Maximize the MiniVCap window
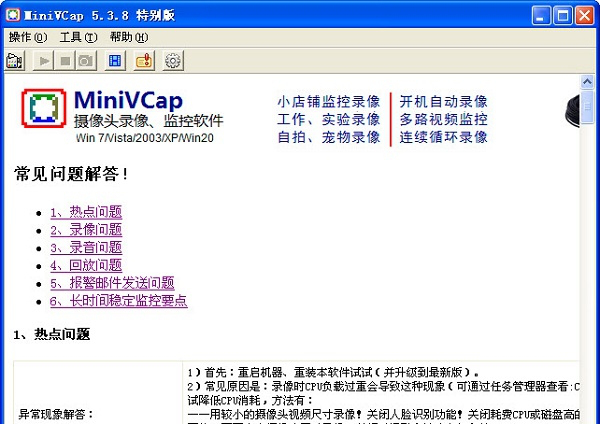This screenshot has height=440, width=600. click(563, 16)
